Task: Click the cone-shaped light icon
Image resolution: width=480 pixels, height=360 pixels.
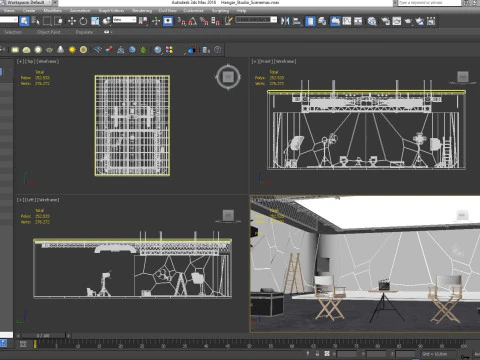Action: point(60,50)
